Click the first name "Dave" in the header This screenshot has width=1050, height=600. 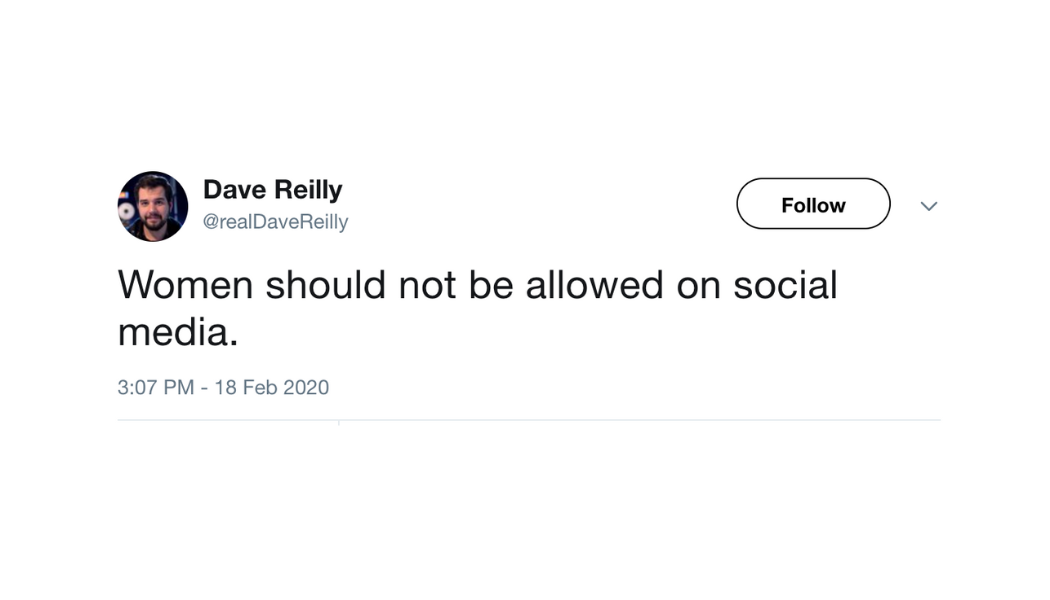(232, 189)
